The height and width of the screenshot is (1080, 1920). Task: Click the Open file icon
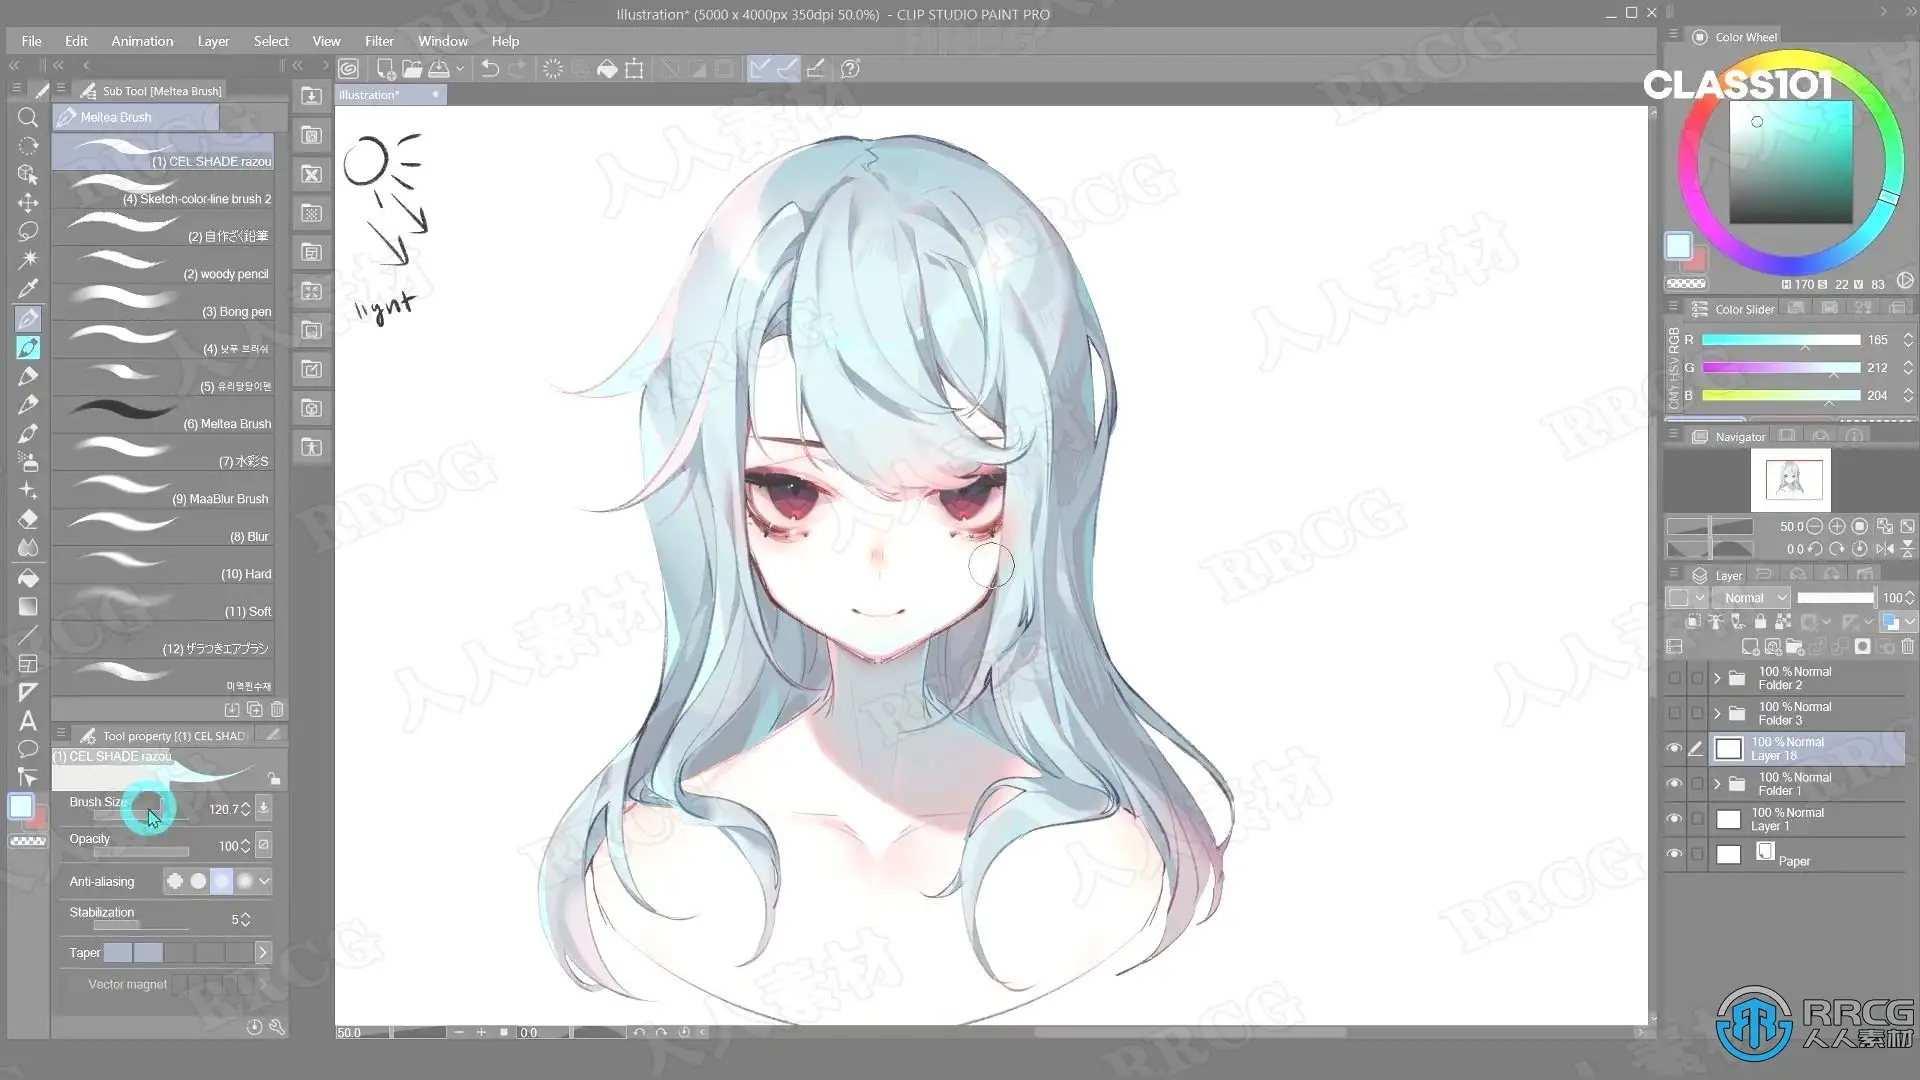[411, 69]
